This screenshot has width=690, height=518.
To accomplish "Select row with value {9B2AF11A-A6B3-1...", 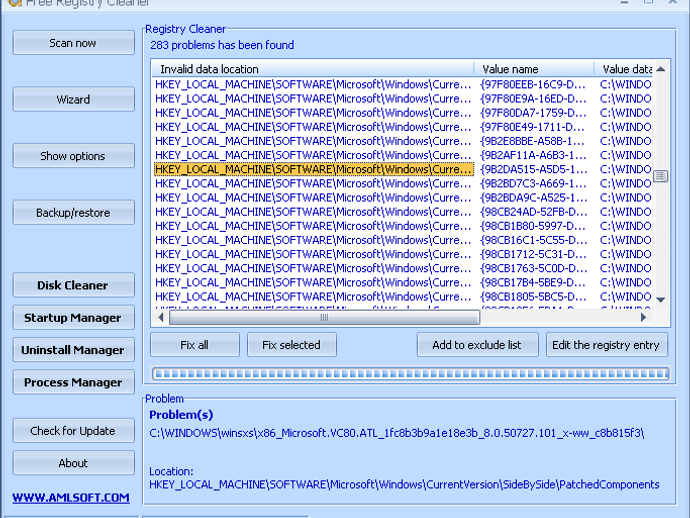I will pos(403,155).
